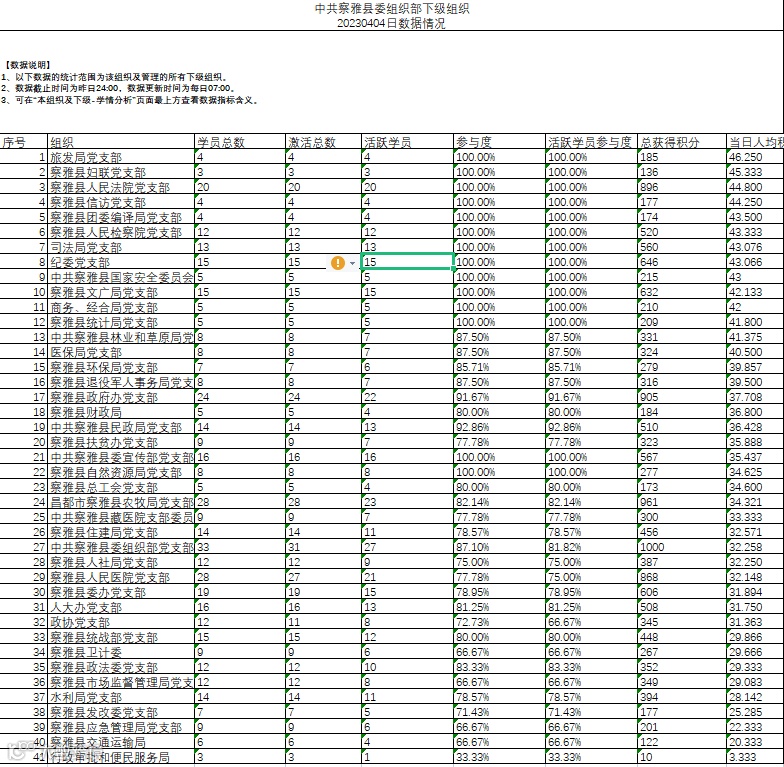Select cell 察雅县妇联党支部
The image size is (784, 767).
click(121, 172)
